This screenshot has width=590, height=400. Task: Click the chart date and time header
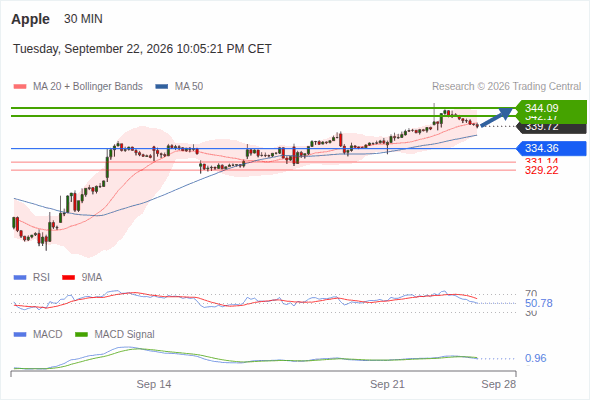142,49
